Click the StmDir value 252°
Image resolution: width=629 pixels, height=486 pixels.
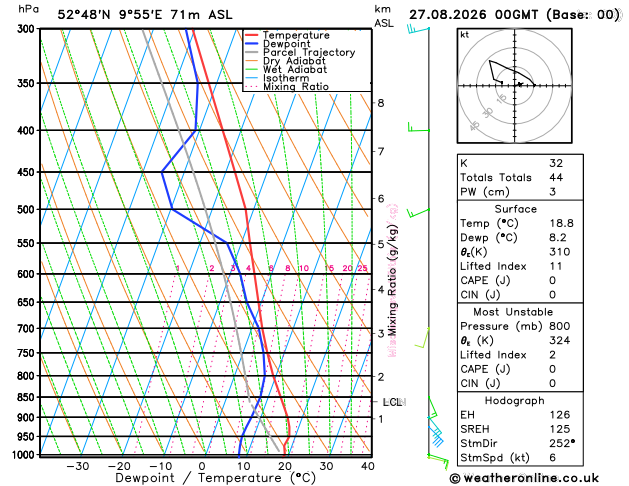coord(562,443)
